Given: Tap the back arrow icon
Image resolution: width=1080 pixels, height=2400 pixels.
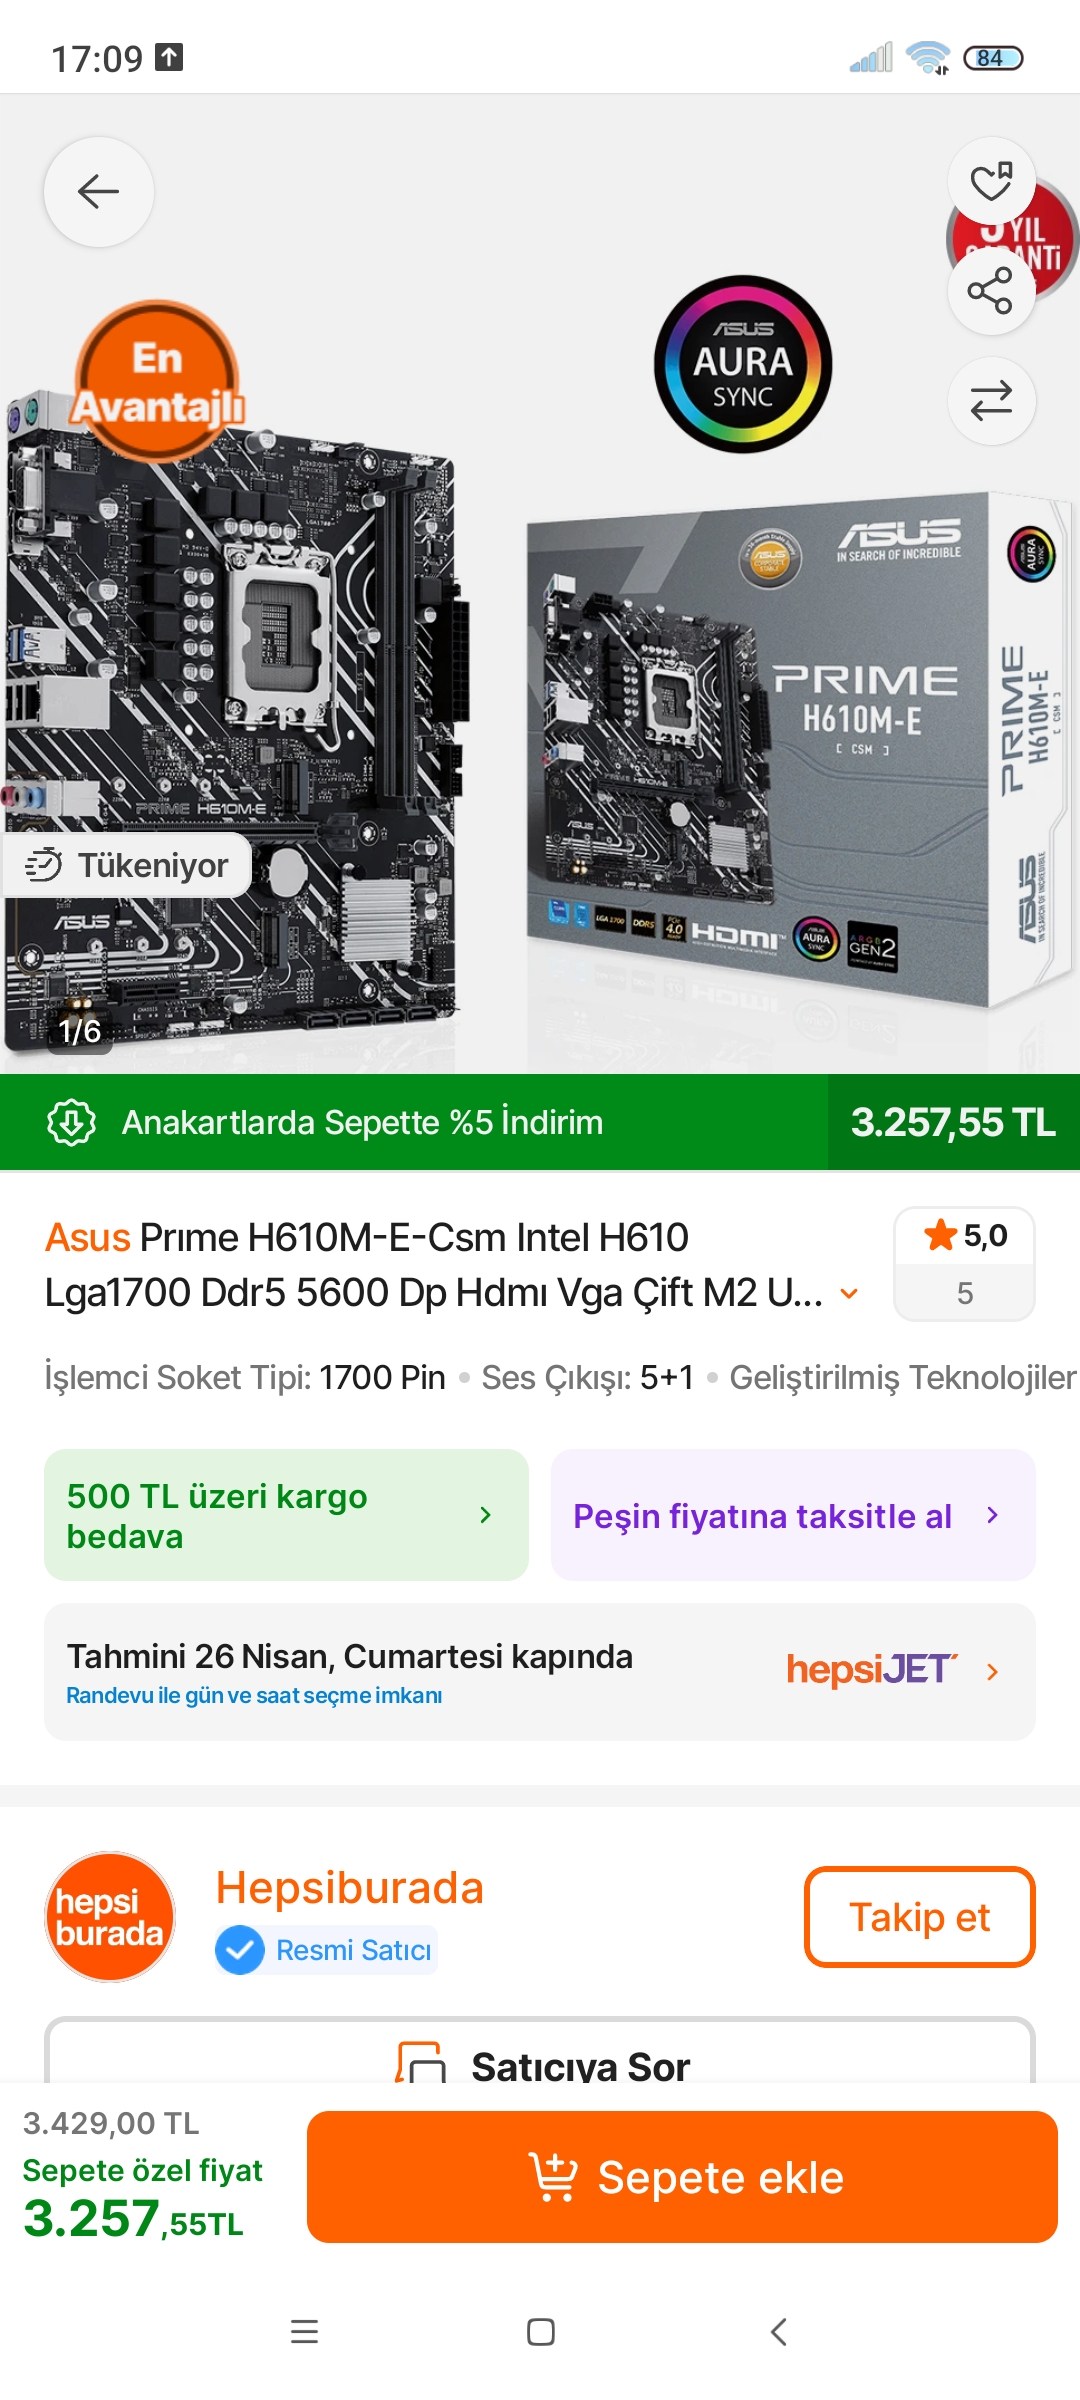Looking at the screenshot, I should [x=98, y=191].
